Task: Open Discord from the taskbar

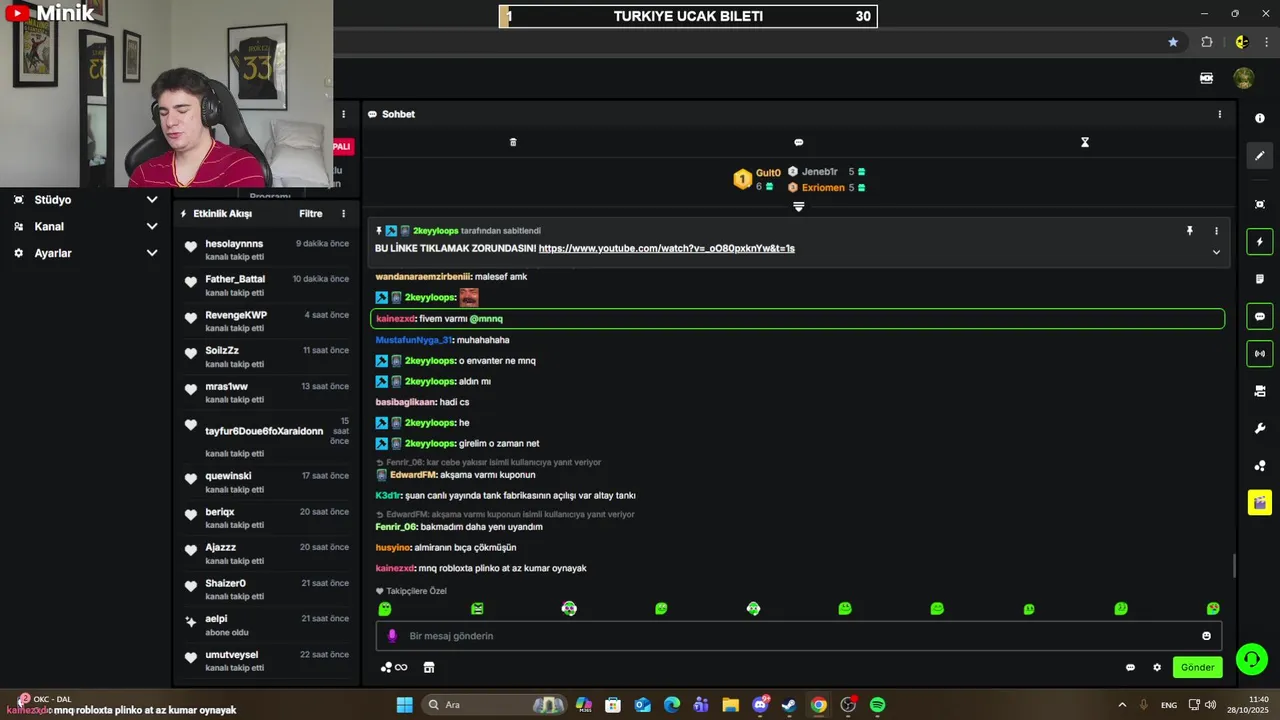Action: [x=760, y=705]
